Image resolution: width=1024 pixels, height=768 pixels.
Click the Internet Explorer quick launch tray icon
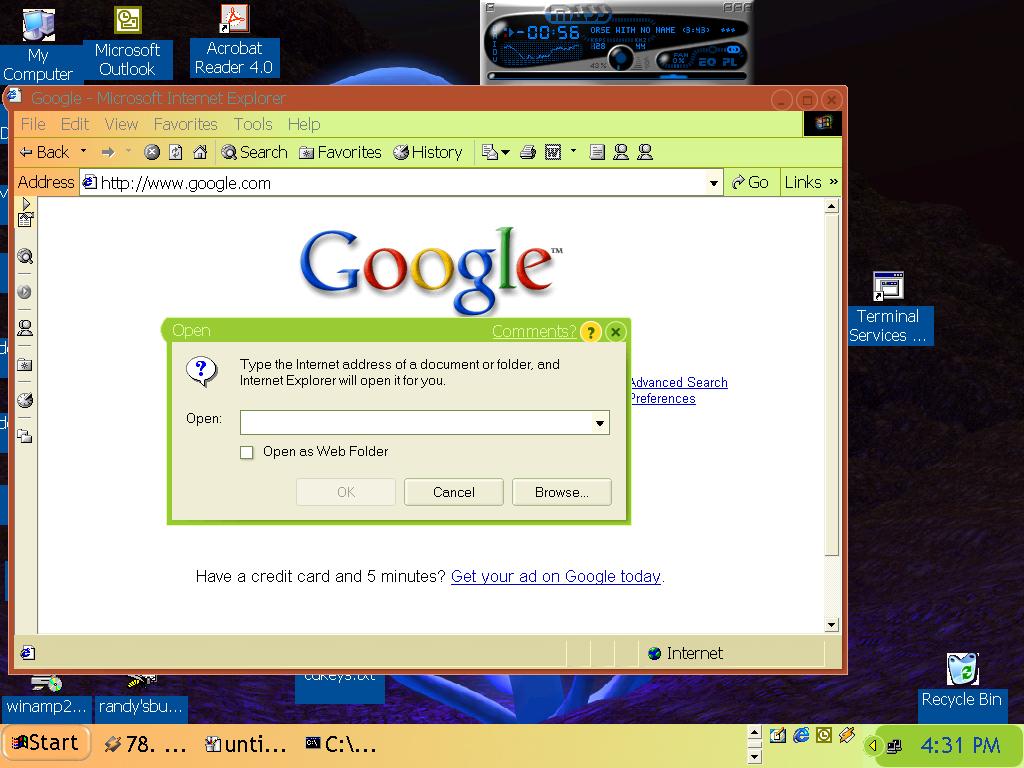[x=801, y=736]
